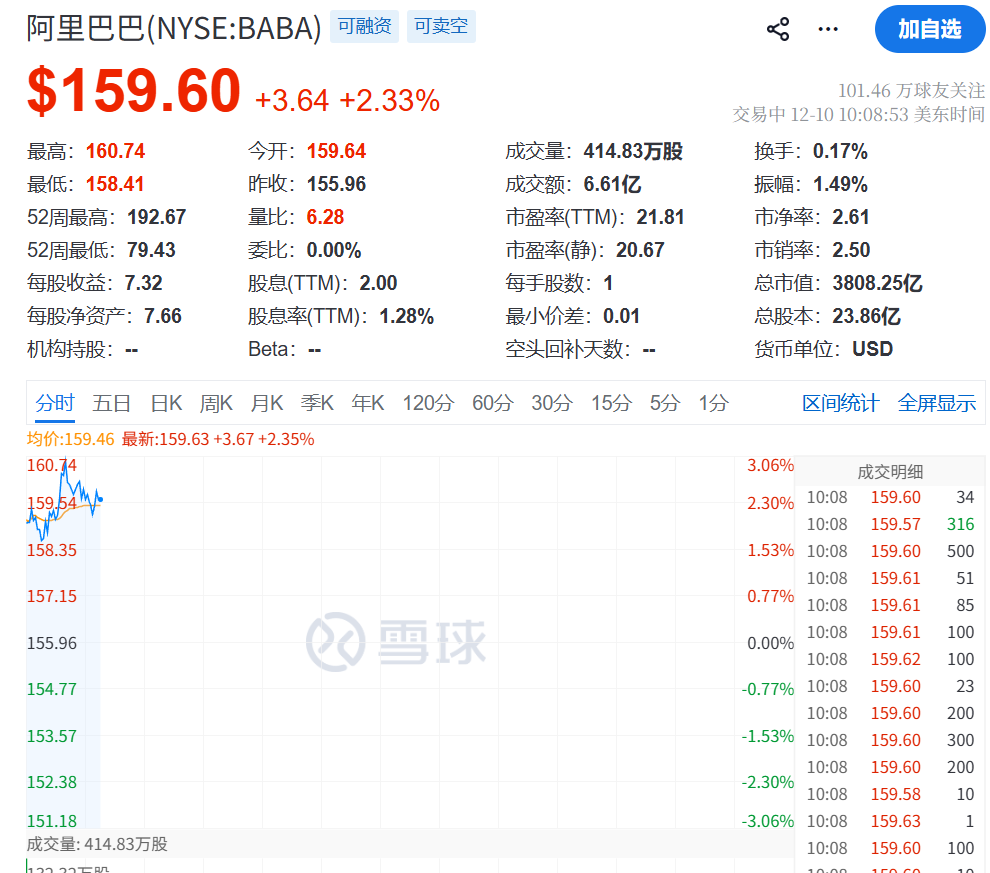Select the 周K weekly chart tab

[x=216, y=402]
